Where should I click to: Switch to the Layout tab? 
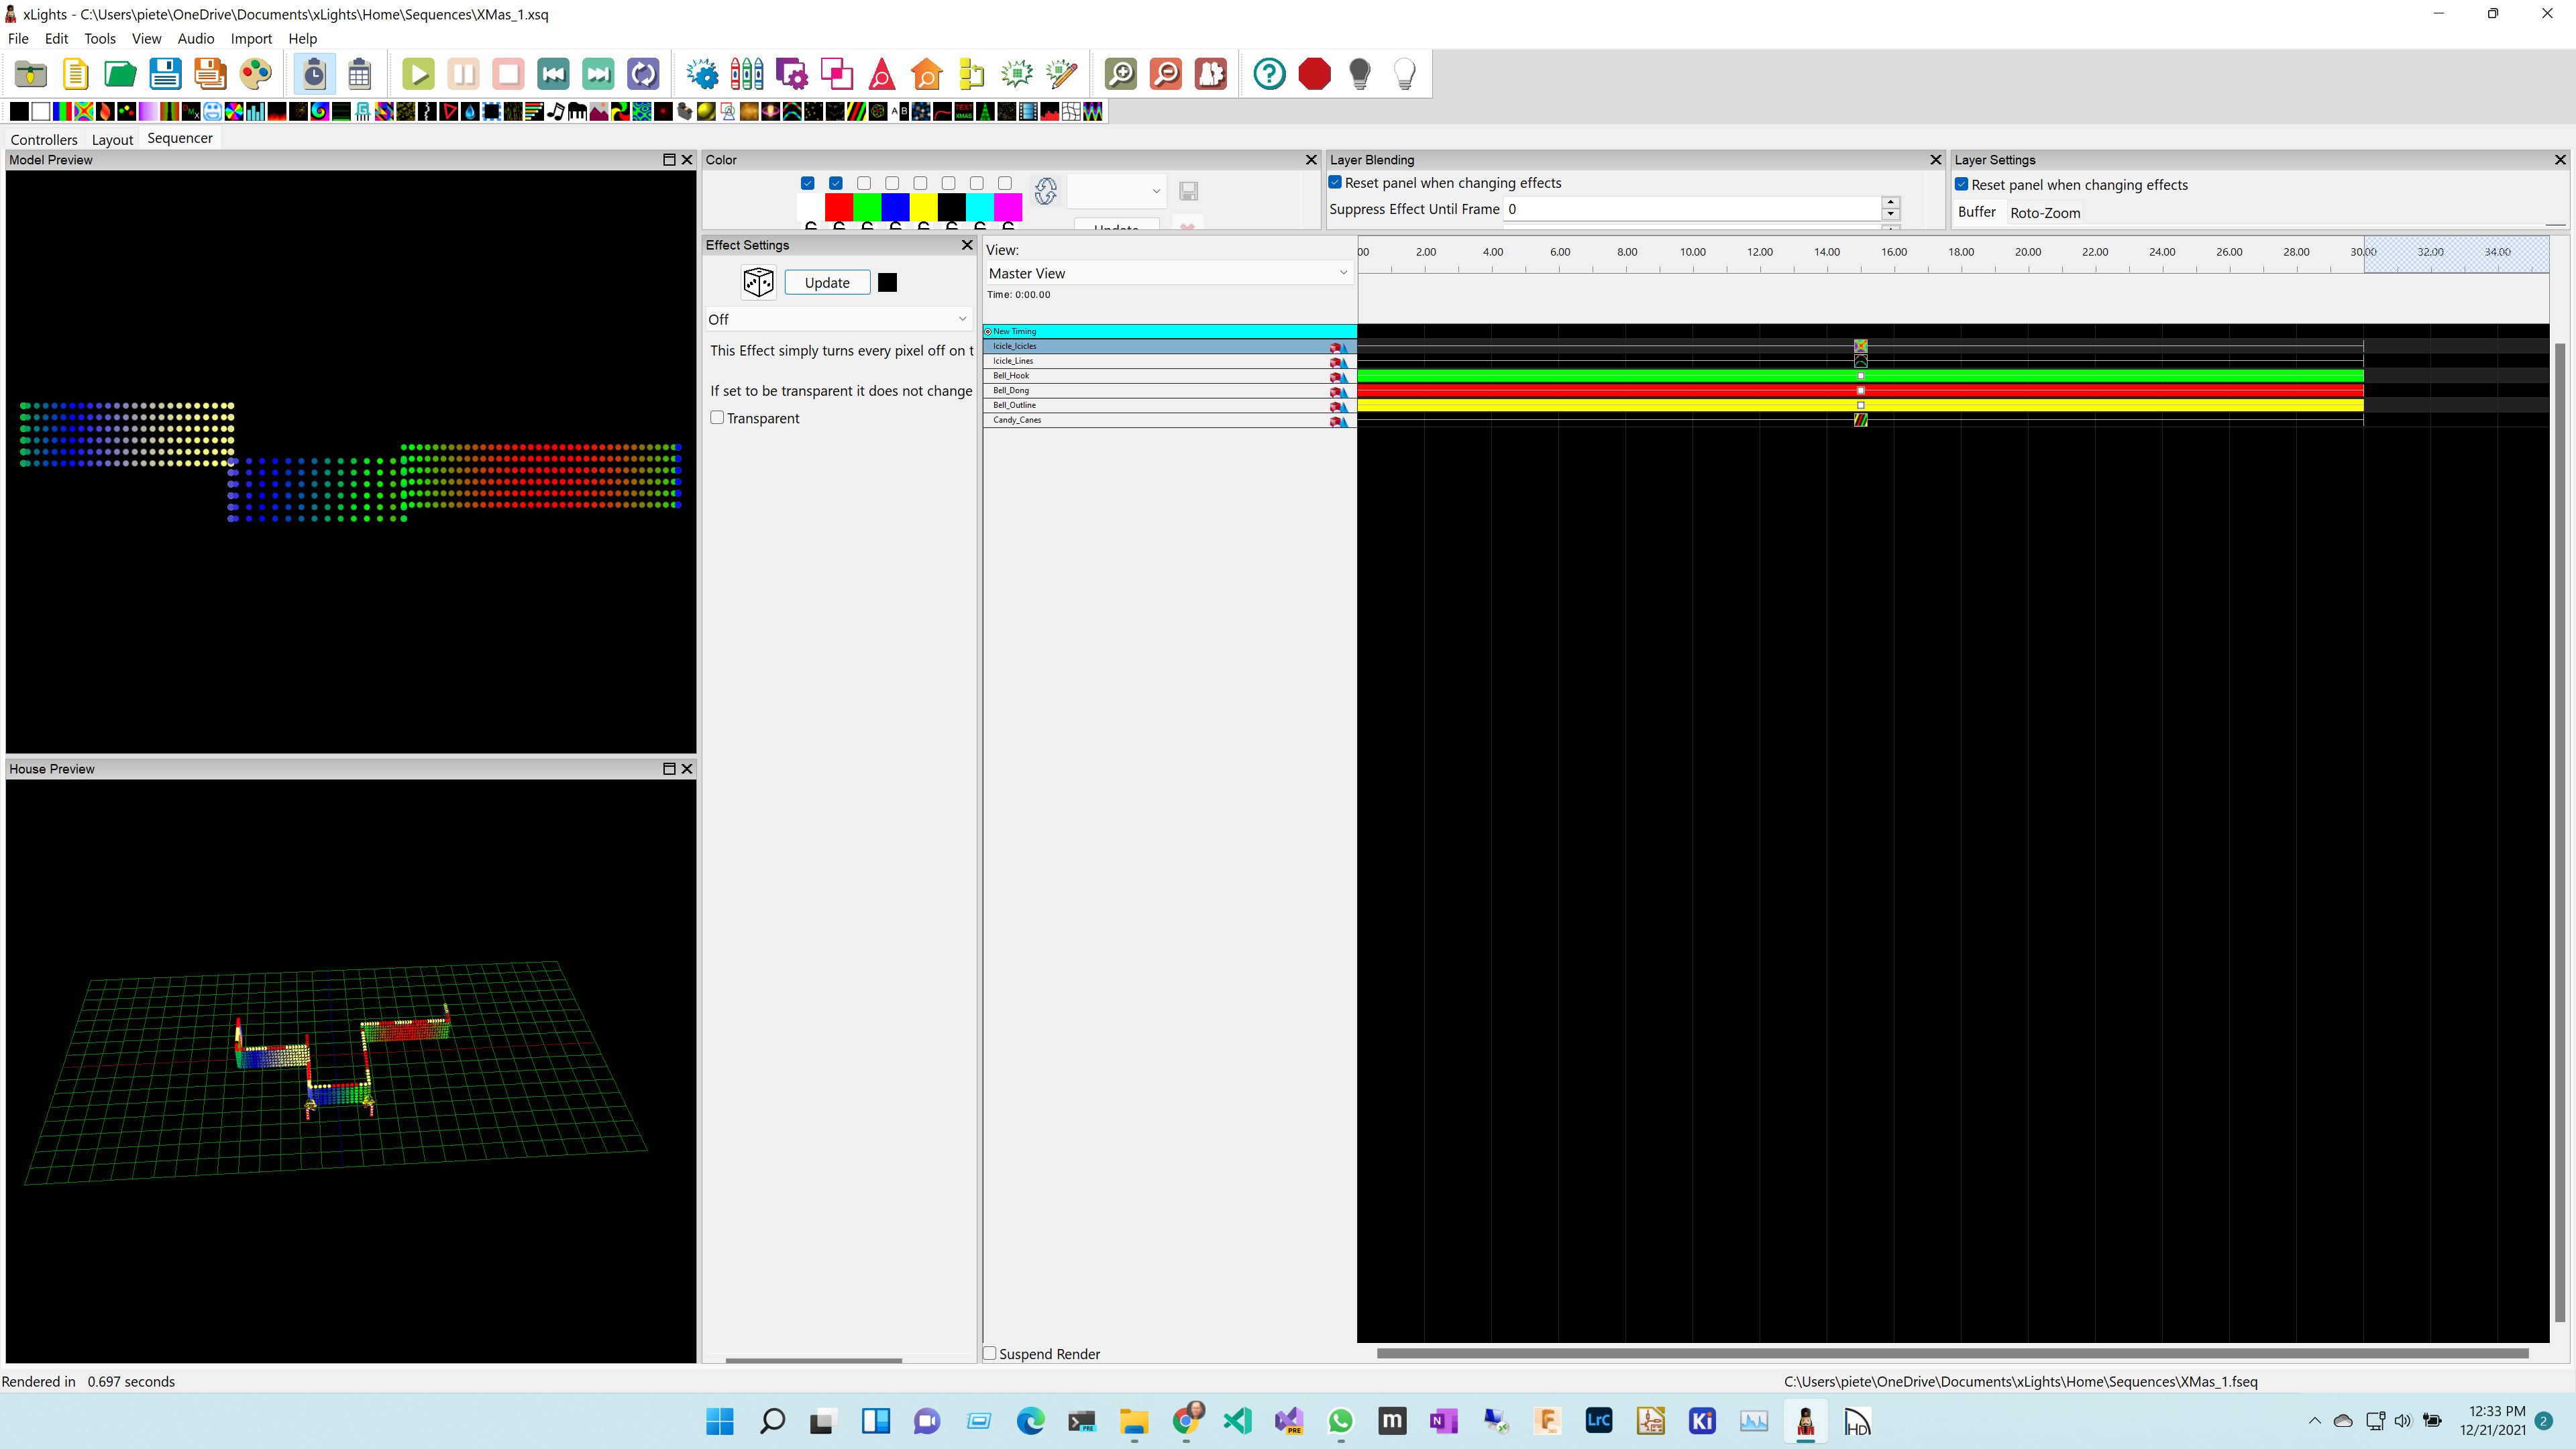tap(112, 139)
